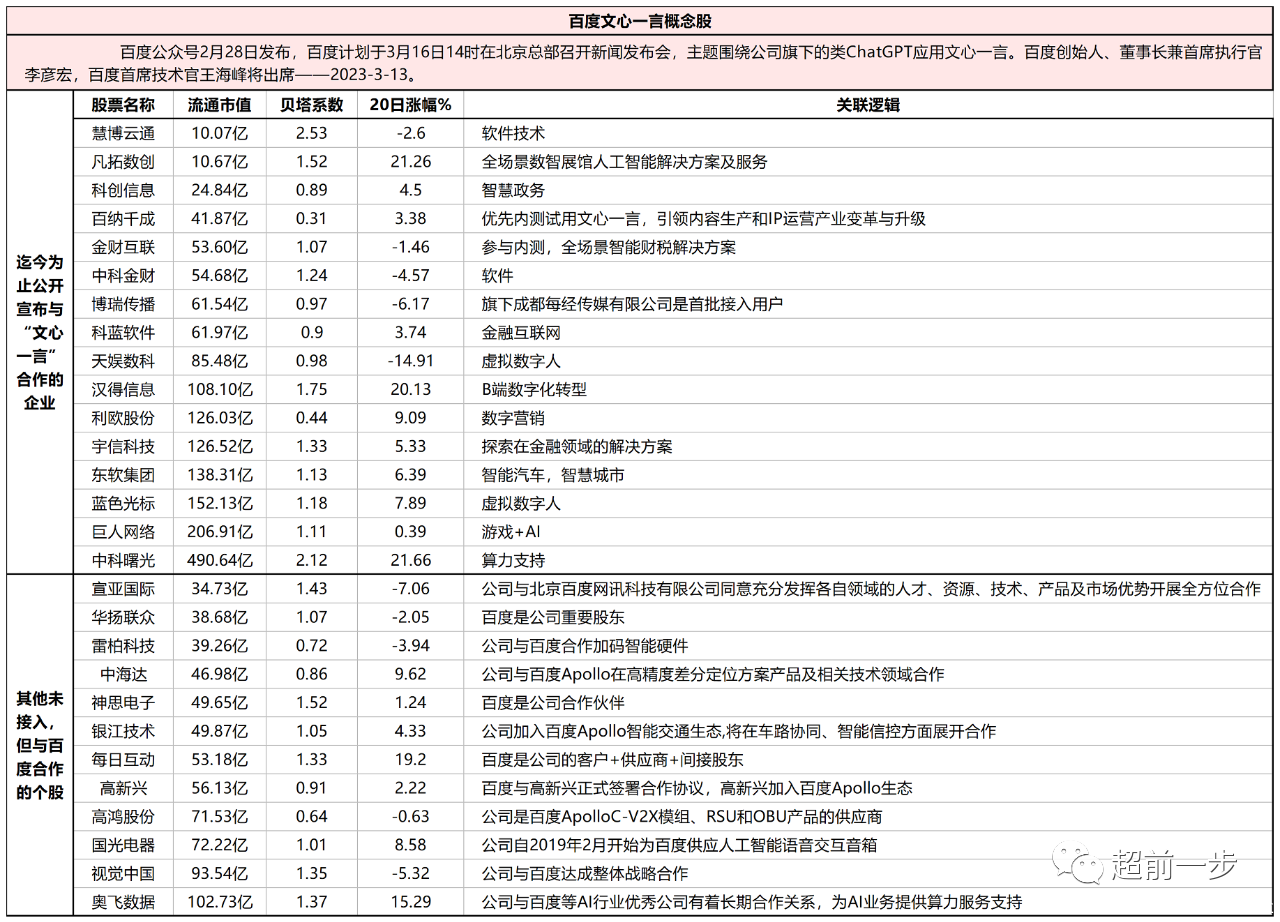Click the 奥飞数据 stock name
The width and height of the screenshot is (1280, 922).
click(123, 902)
